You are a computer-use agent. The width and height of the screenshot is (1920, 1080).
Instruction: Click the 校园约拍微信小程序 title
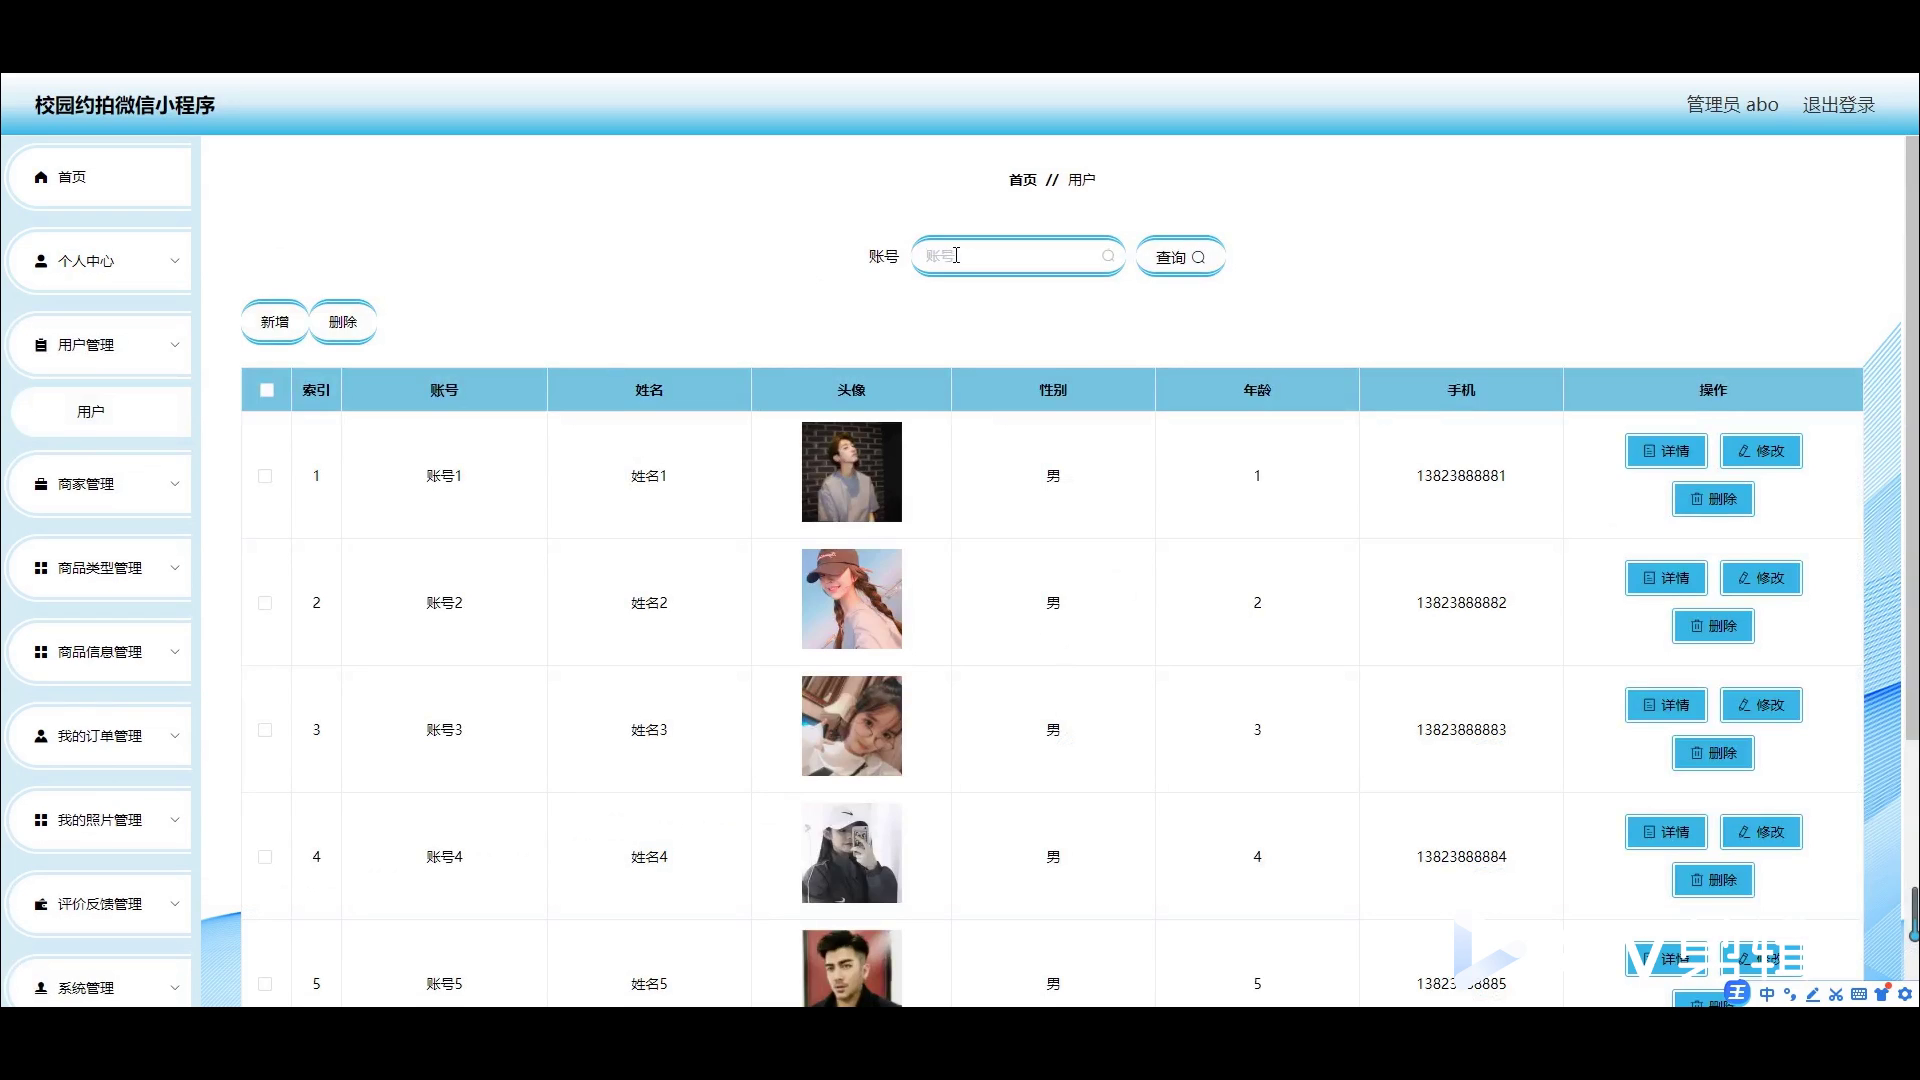pyautogui.click(x=125, y=105)
